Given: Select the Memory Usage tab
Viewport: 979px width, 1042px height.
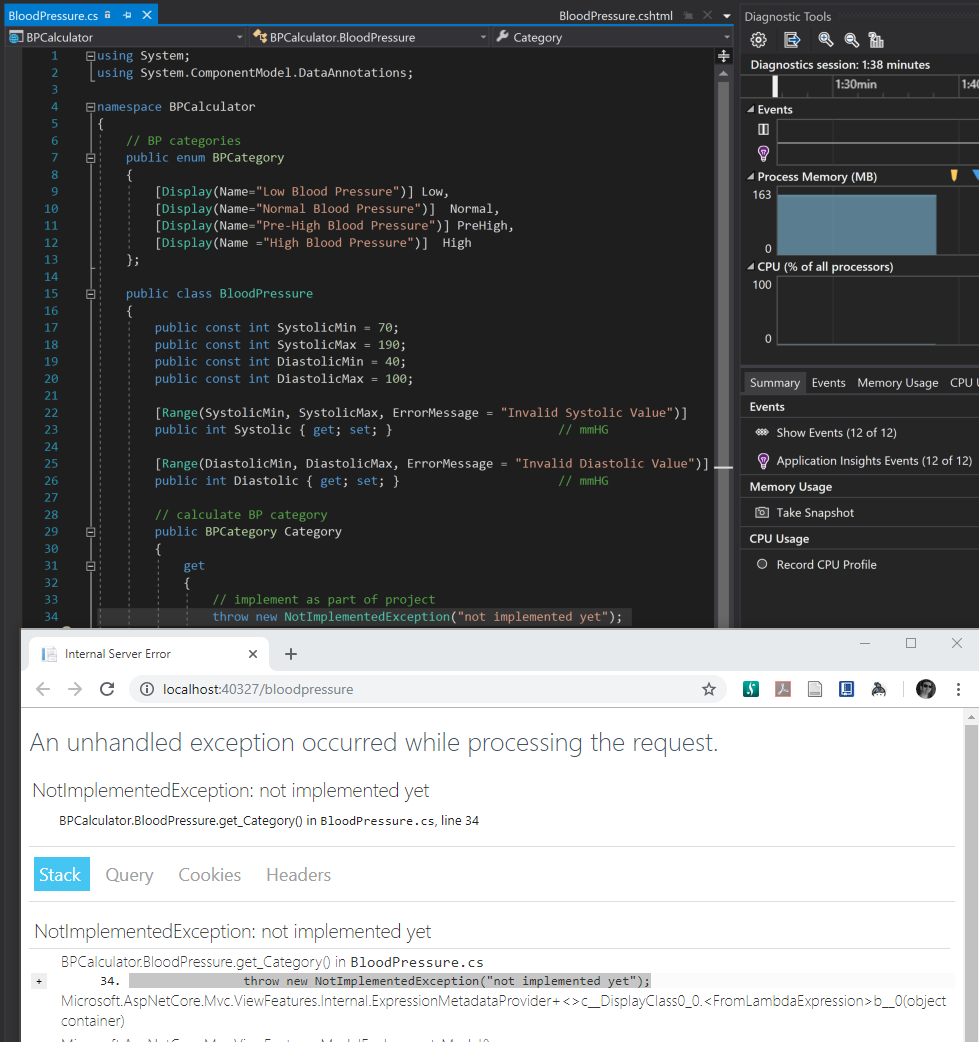Looking at the screenshot, I should [x=897, y=383].
